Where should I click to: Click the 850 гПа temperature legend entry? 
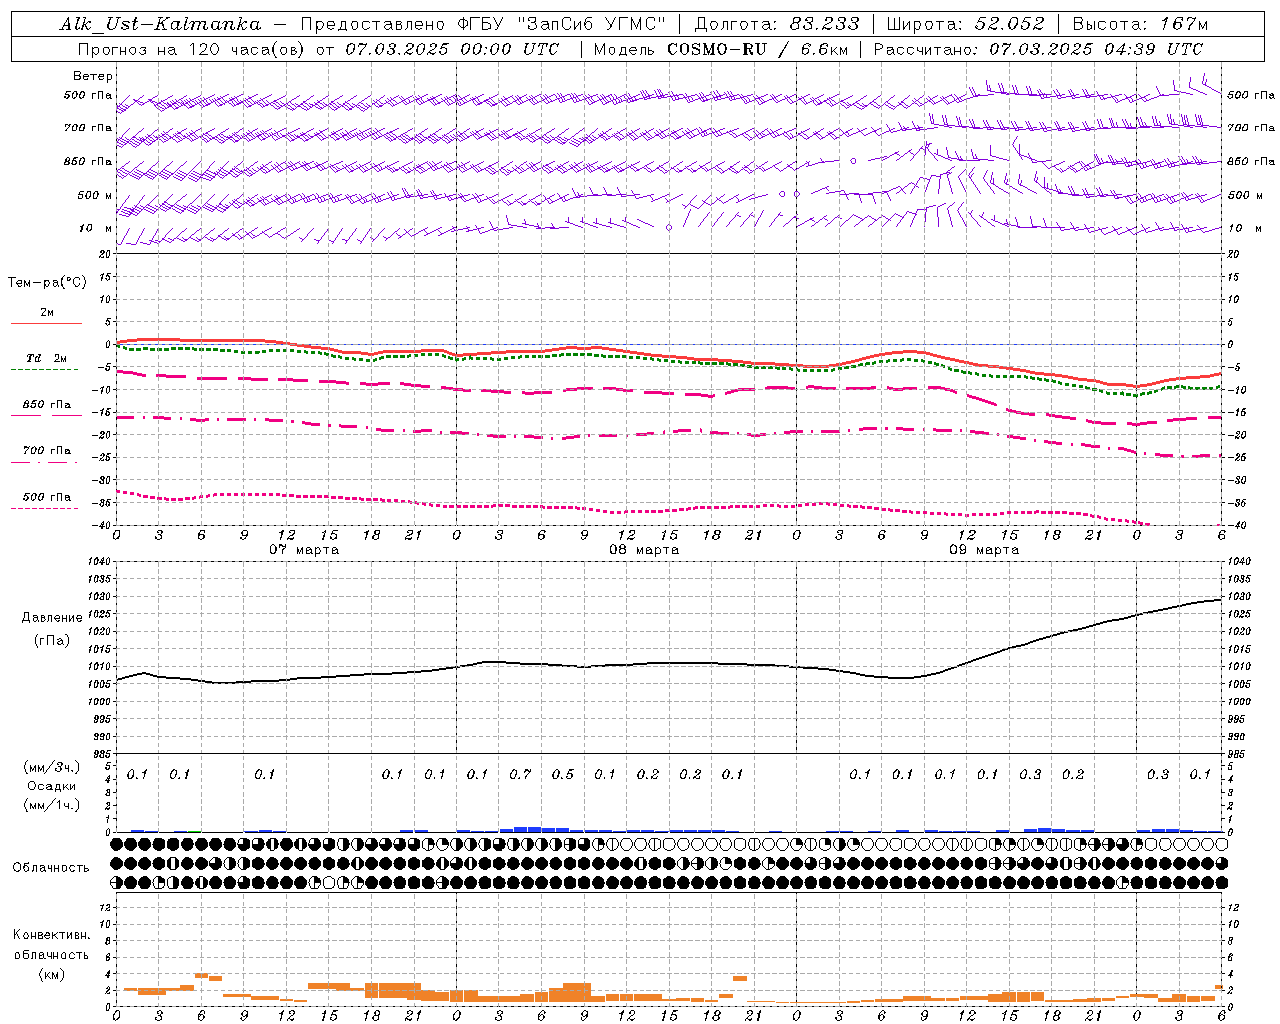coord(47,405)
